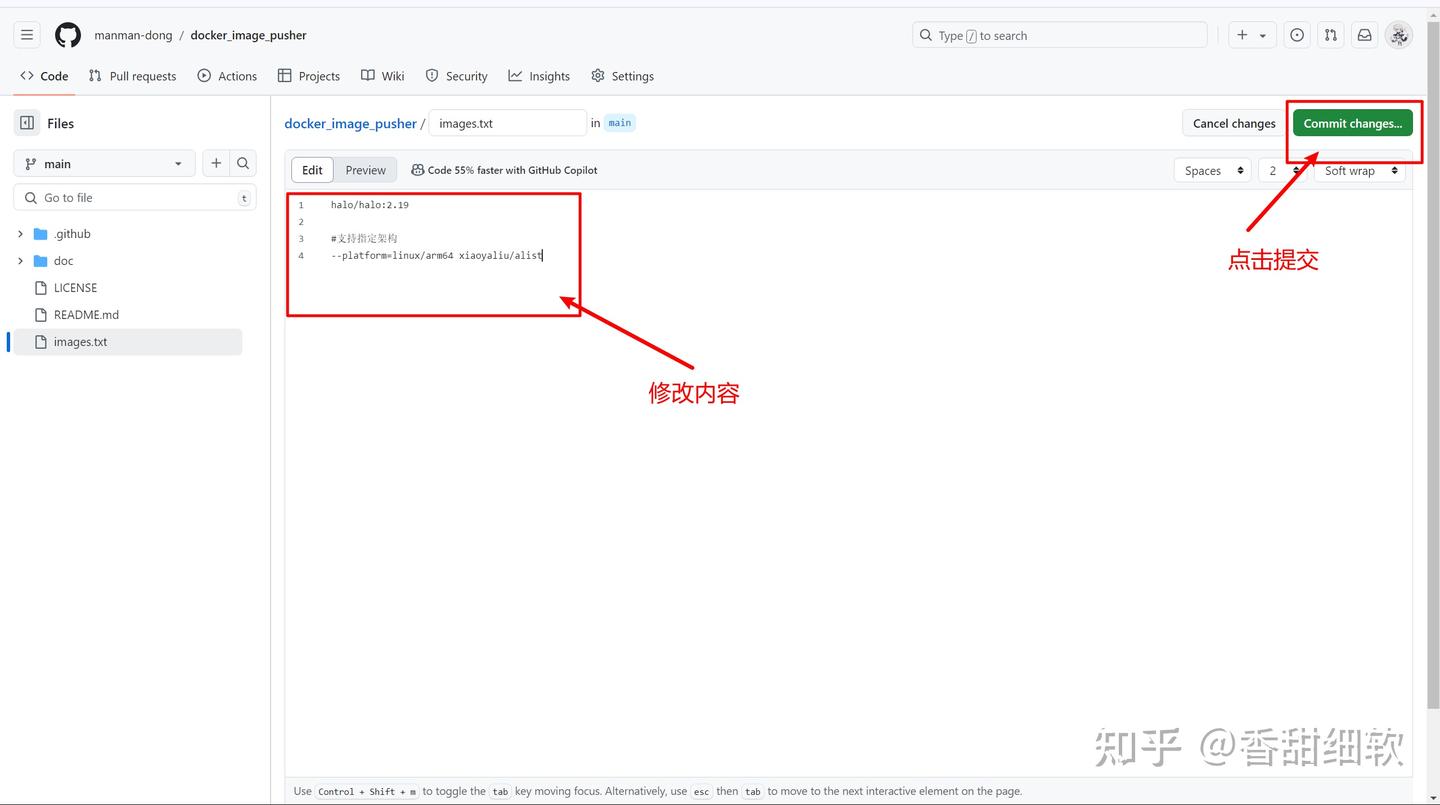The image size is (1440, 805).
Task: Open the GitHub home logo icon
Action: 67,34
